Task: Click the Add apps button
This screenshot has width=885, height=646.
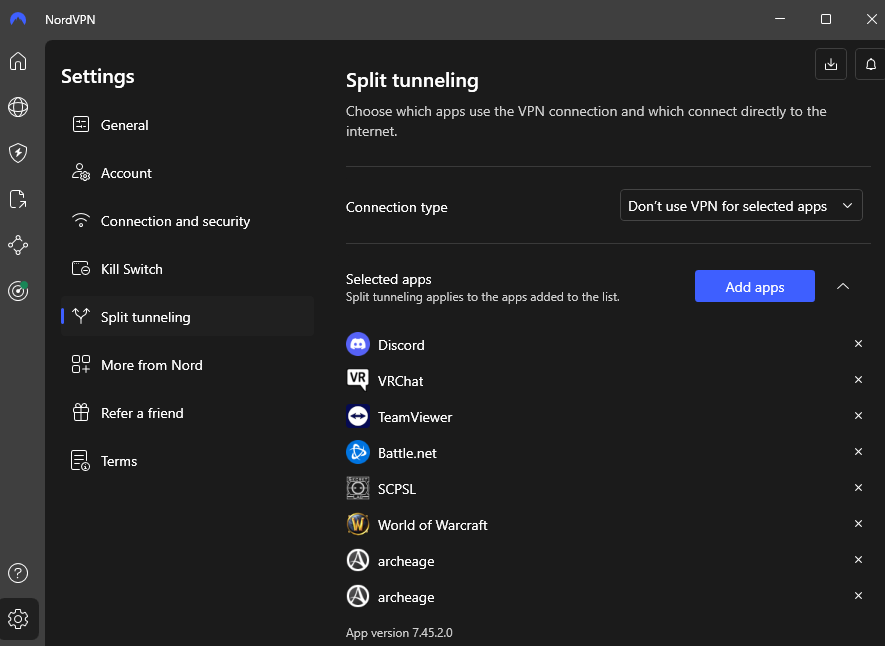Action: click(754, 287)
